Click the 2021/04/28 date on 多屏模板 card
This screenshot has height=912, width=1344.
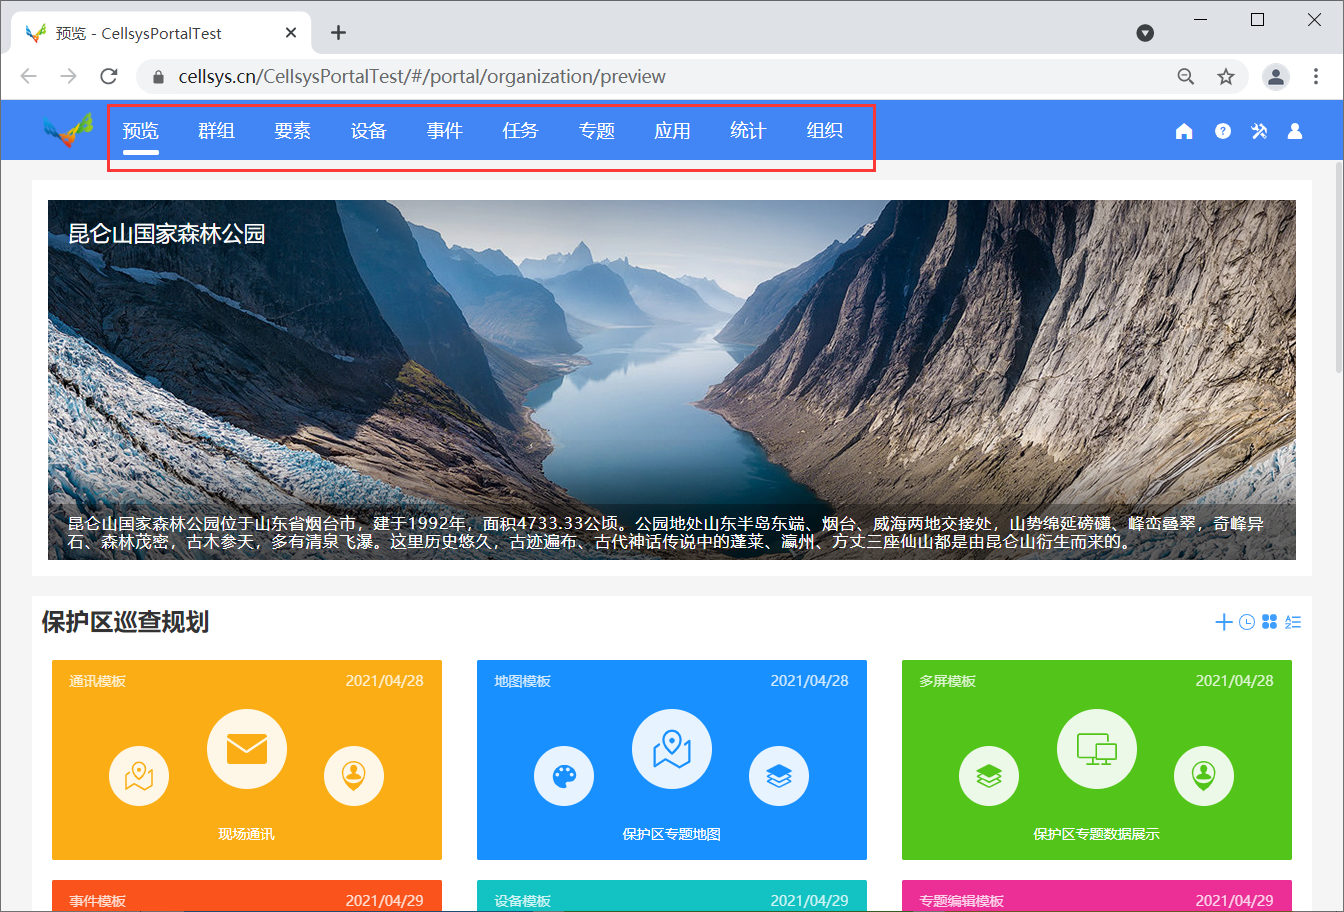1235,681
